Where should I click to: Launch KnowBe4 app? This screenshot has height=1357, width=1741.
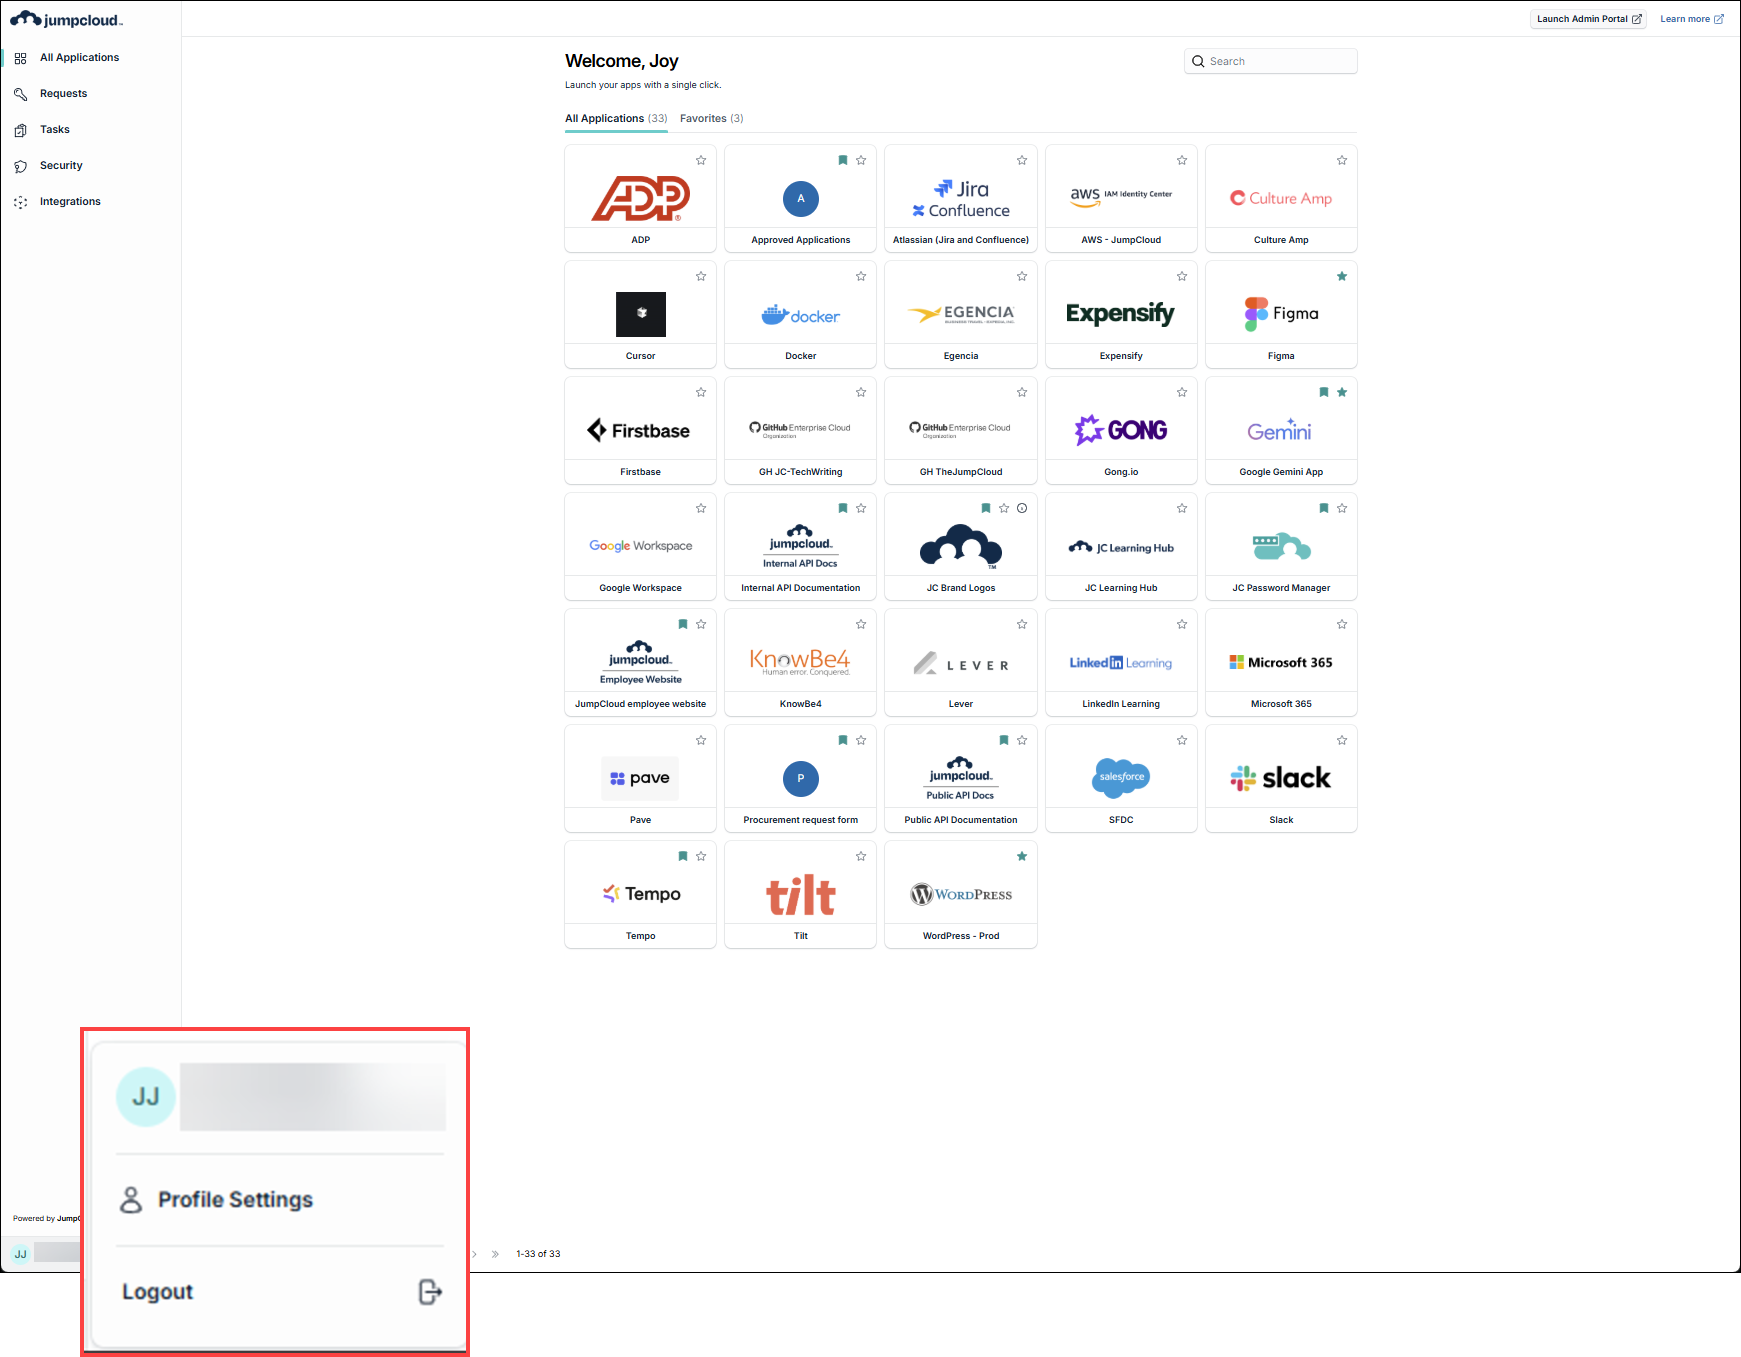click(801, 663)
